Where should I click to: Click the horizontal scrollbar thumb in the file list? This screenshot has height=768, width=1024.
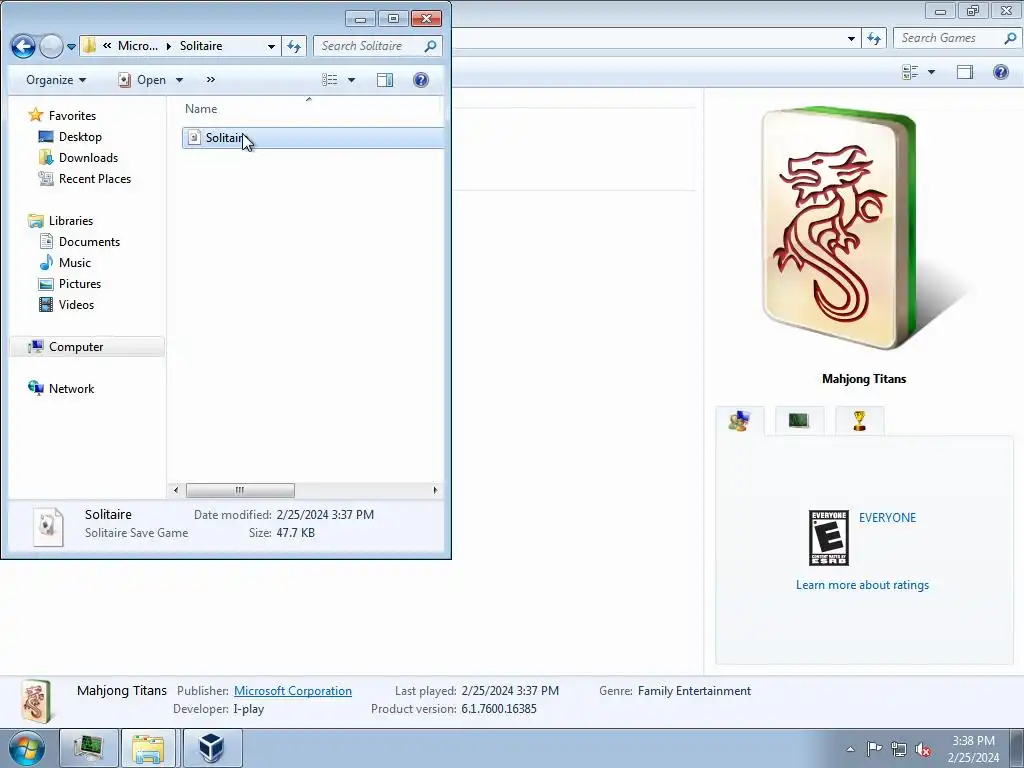(240, 490)
